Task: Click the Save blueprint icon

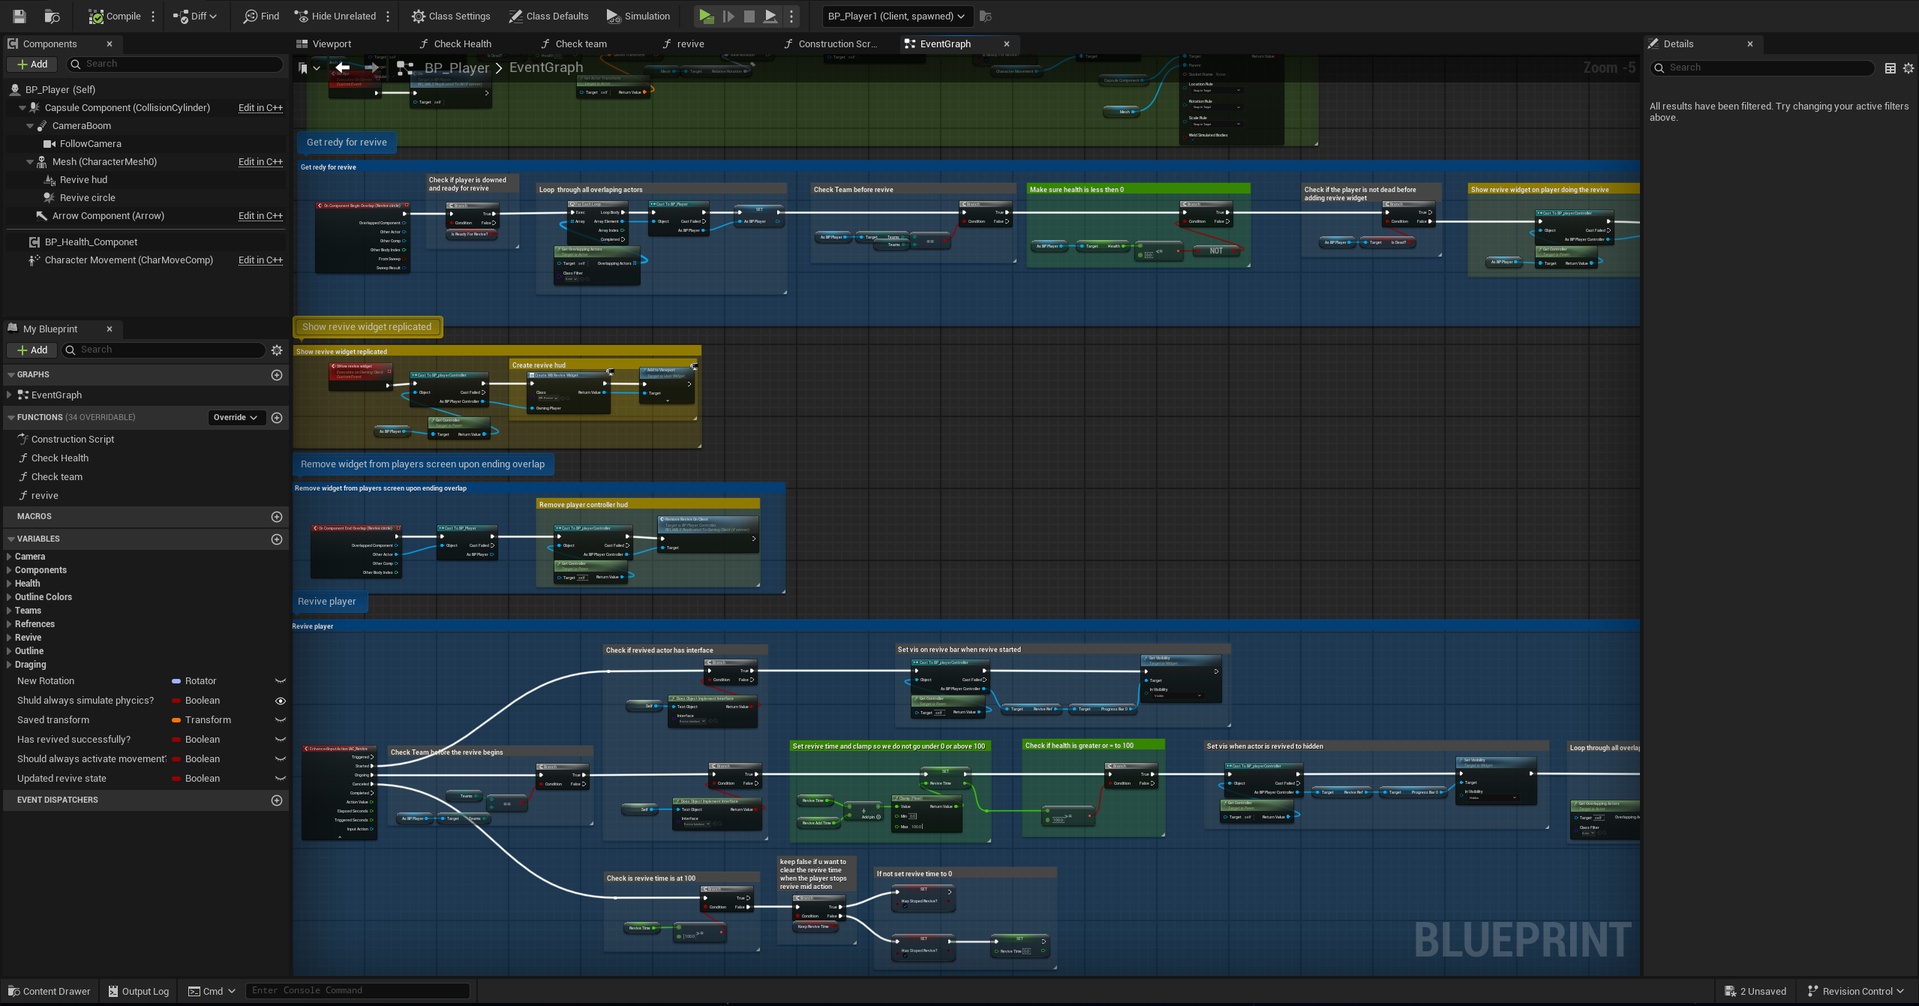Action: coord(19,16)
